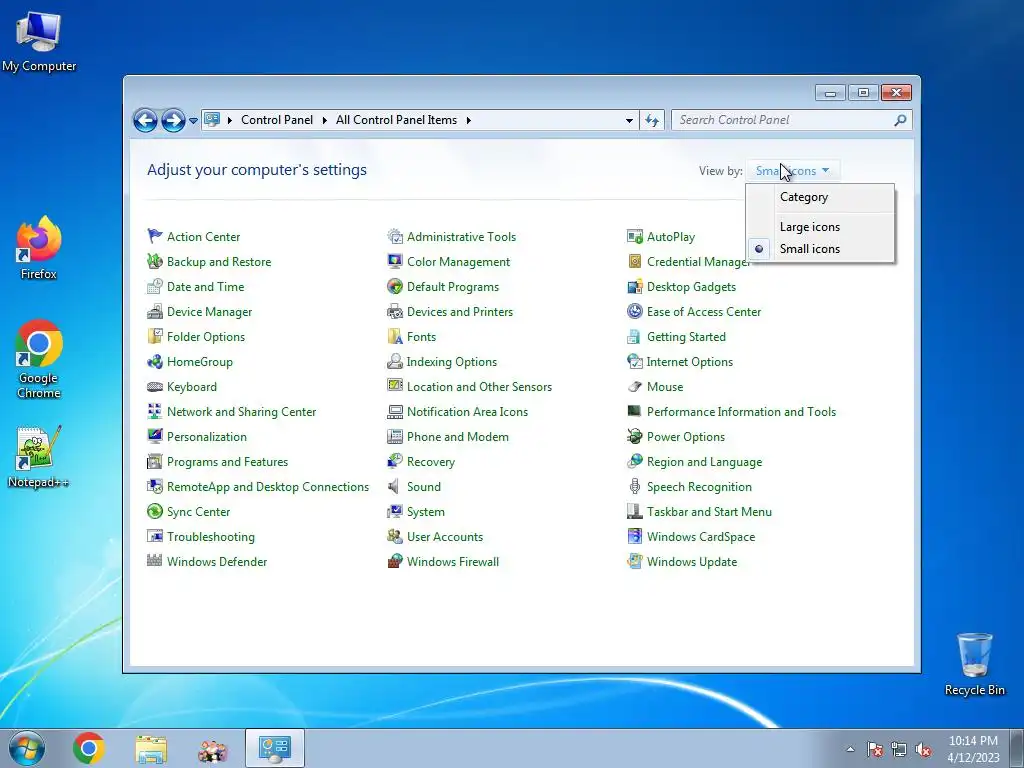
Task: Open Windows Explorer from the taskbar
Action: pyautogui.click(x=151, y=748)
